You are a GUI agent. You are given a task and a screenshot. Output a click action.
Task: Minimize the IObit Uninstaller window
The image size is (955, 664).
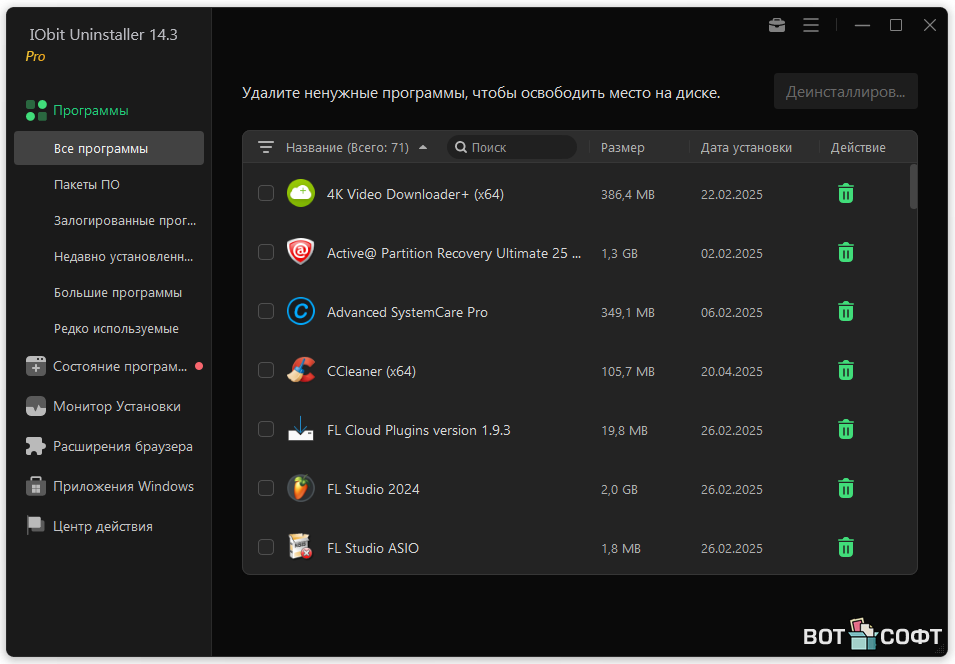point(862,25)
